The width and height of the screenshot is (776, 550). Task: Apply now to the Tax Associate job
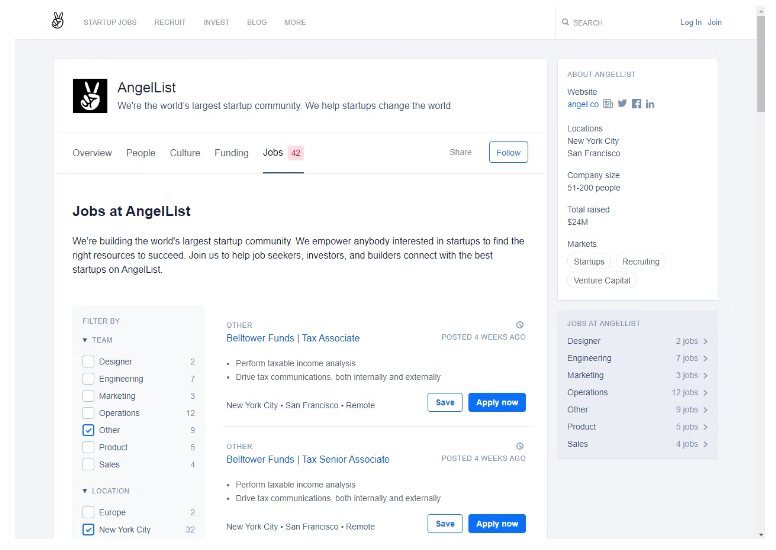click(497, 402)
